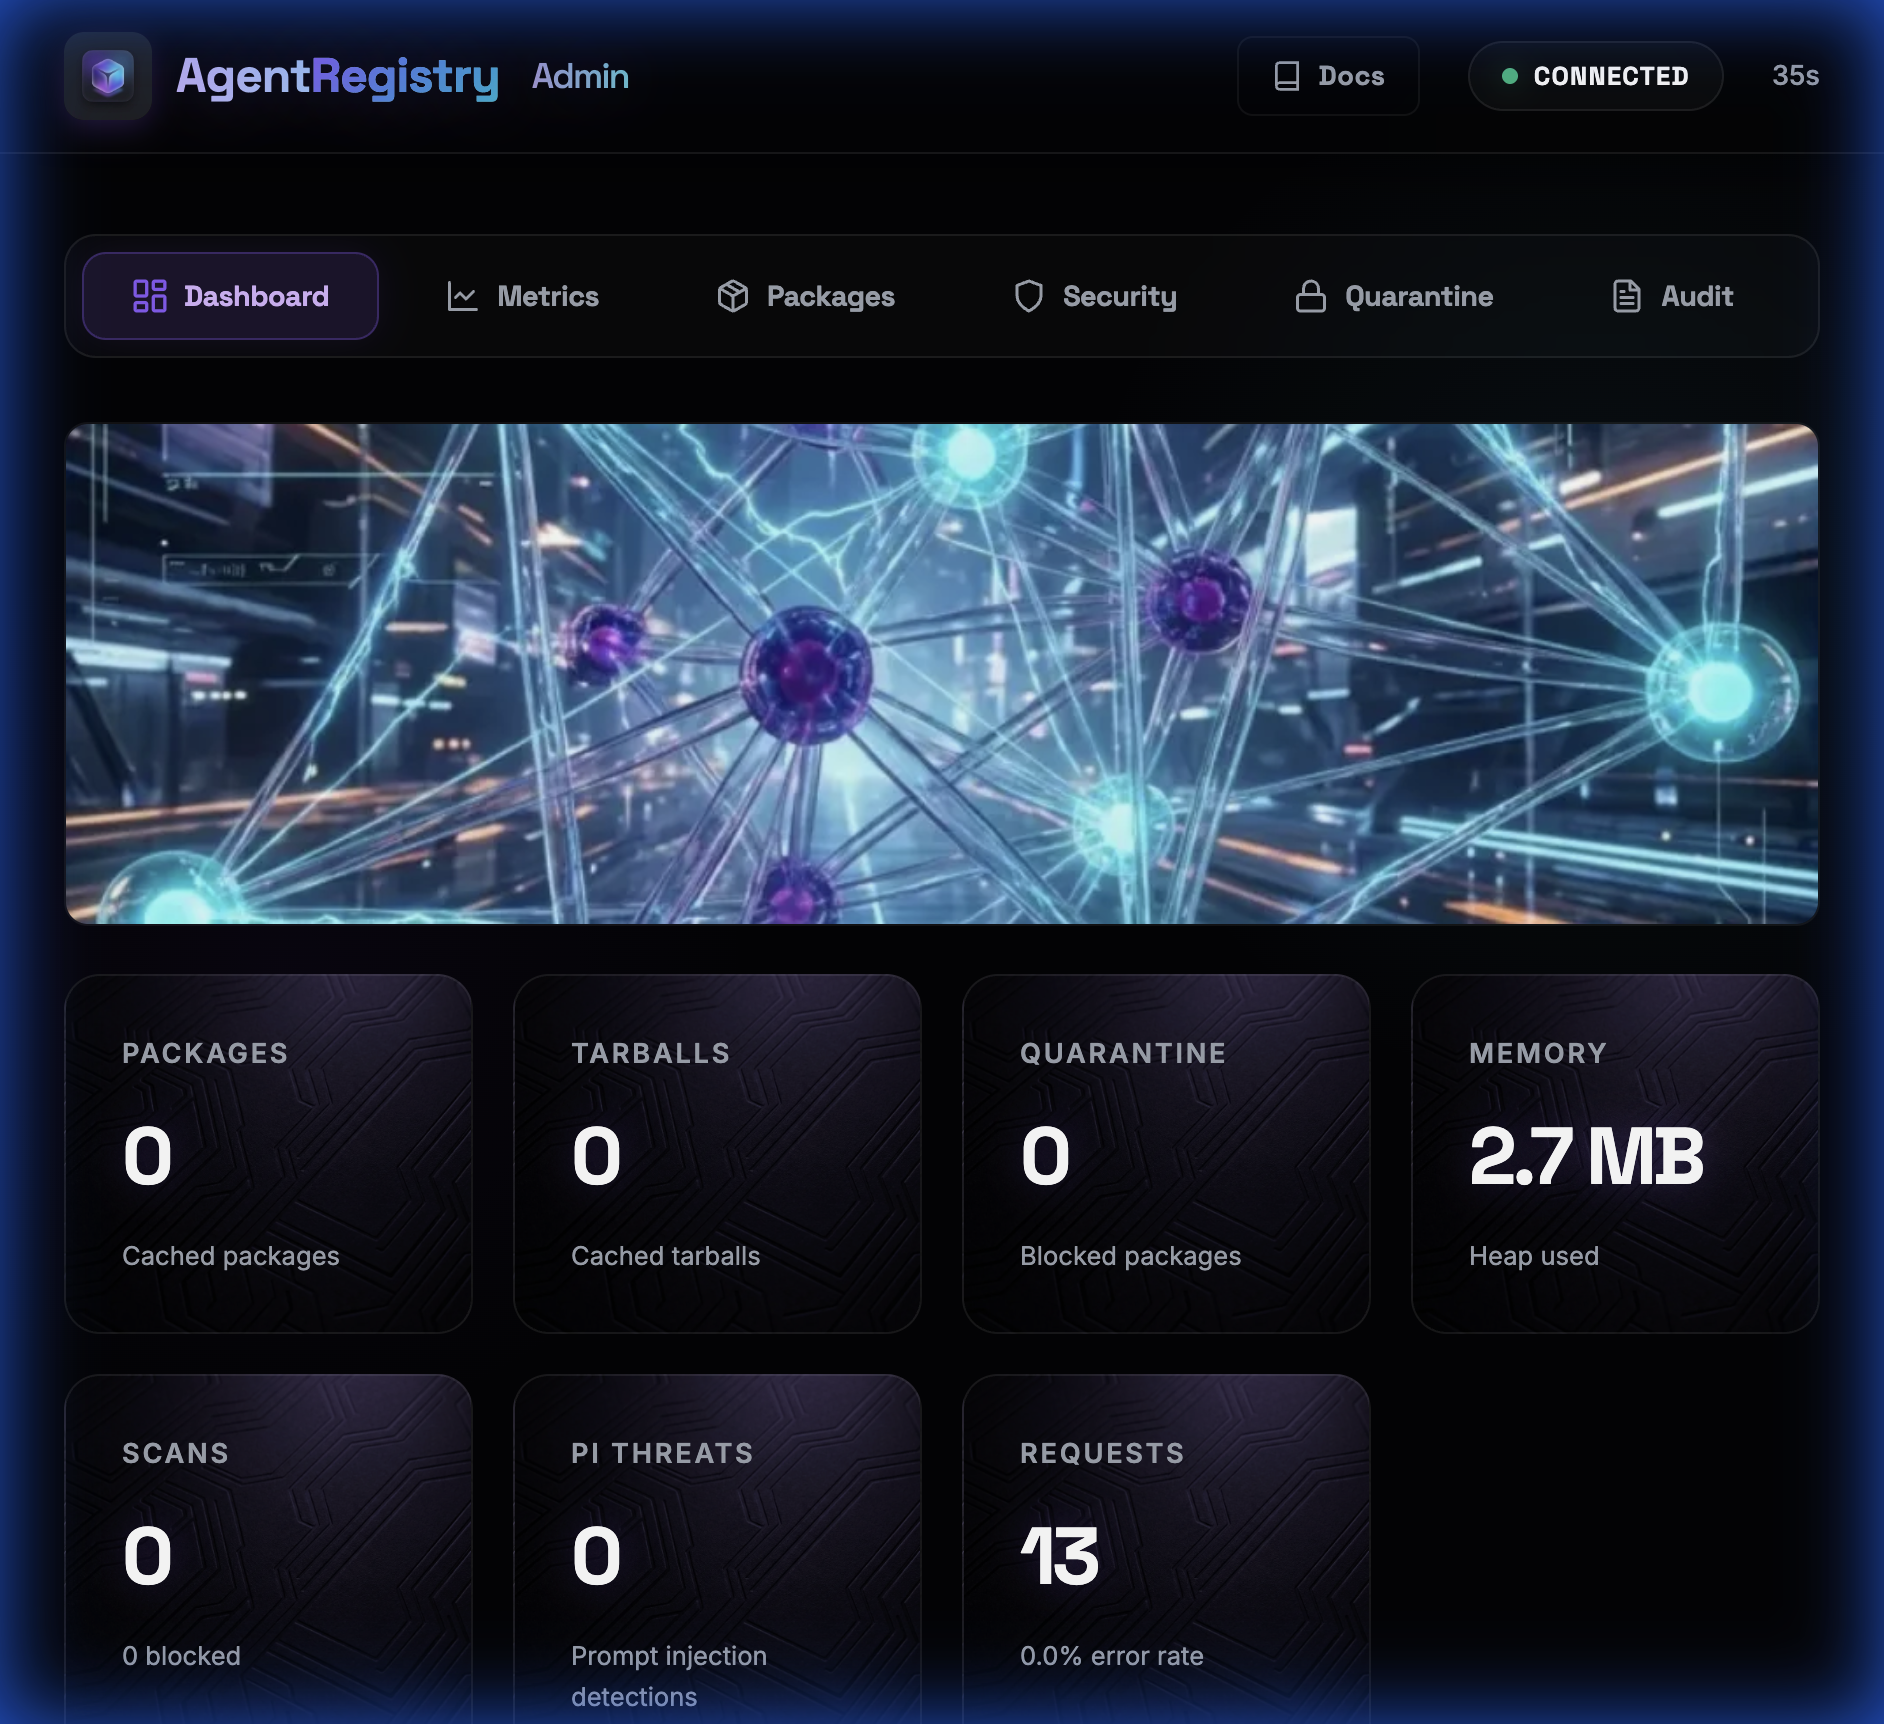Click the Dashboard grid icon
1884x1724 pixels.
(x=150, y=296)
